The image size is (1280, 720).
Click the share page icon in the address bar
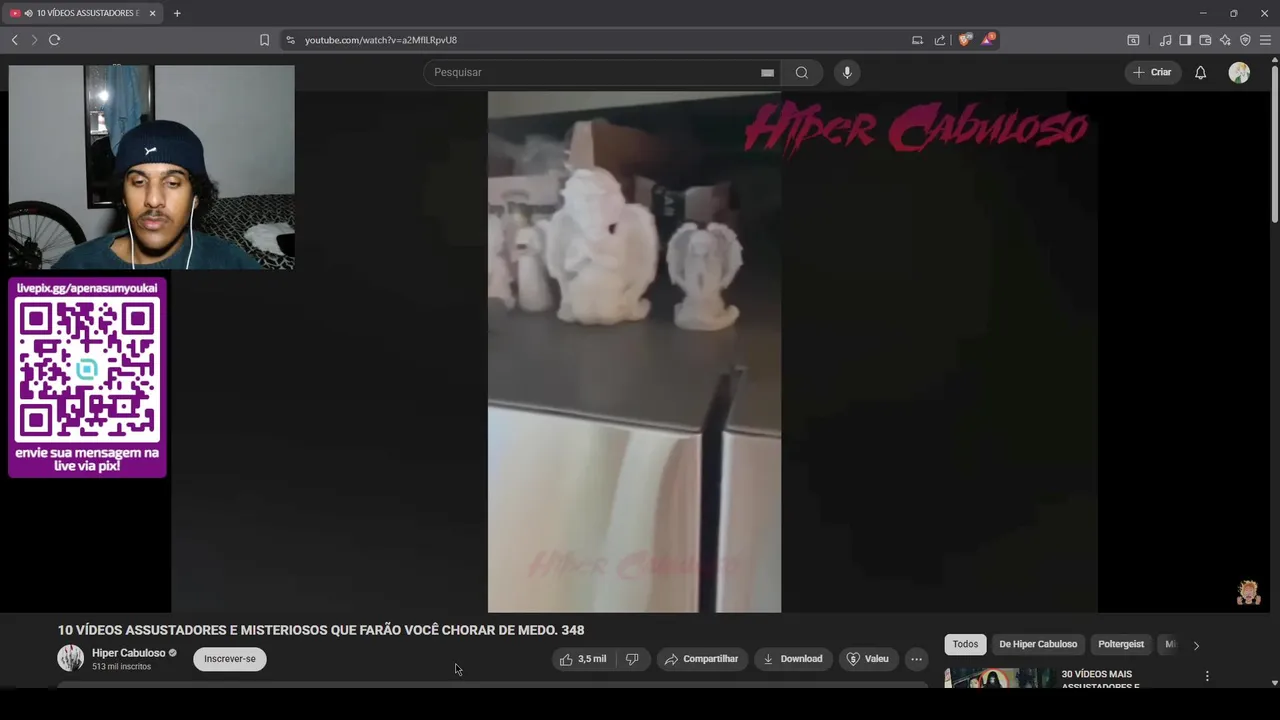(x=940, y=40)
